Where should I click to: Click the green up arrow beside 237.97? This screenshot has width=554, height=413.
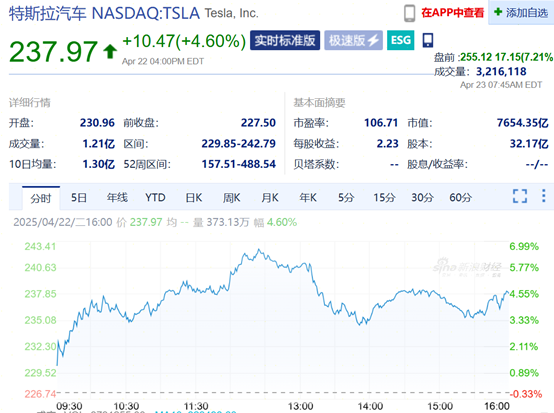tap(110, 51)
